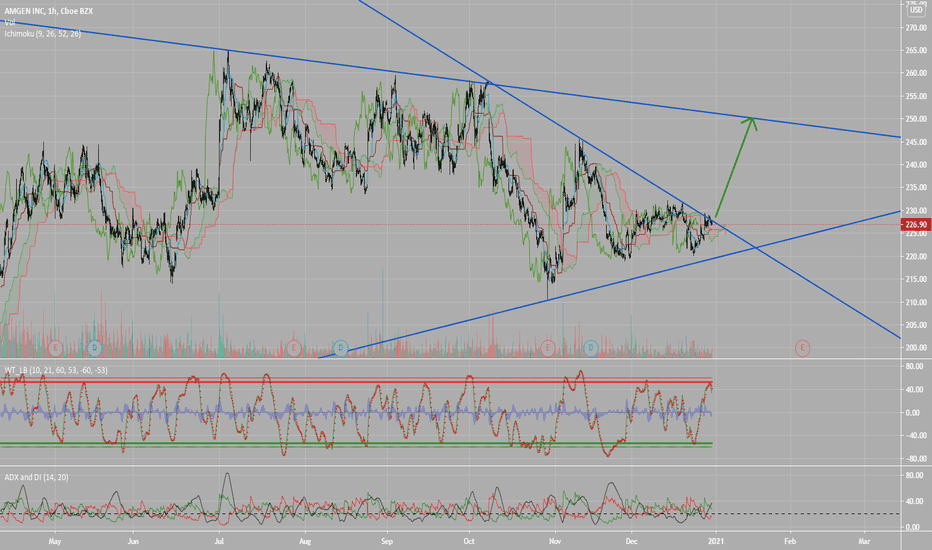Click the May label on time axis
The width and height of the screenshot is (932, 550).
coord(55,541)
